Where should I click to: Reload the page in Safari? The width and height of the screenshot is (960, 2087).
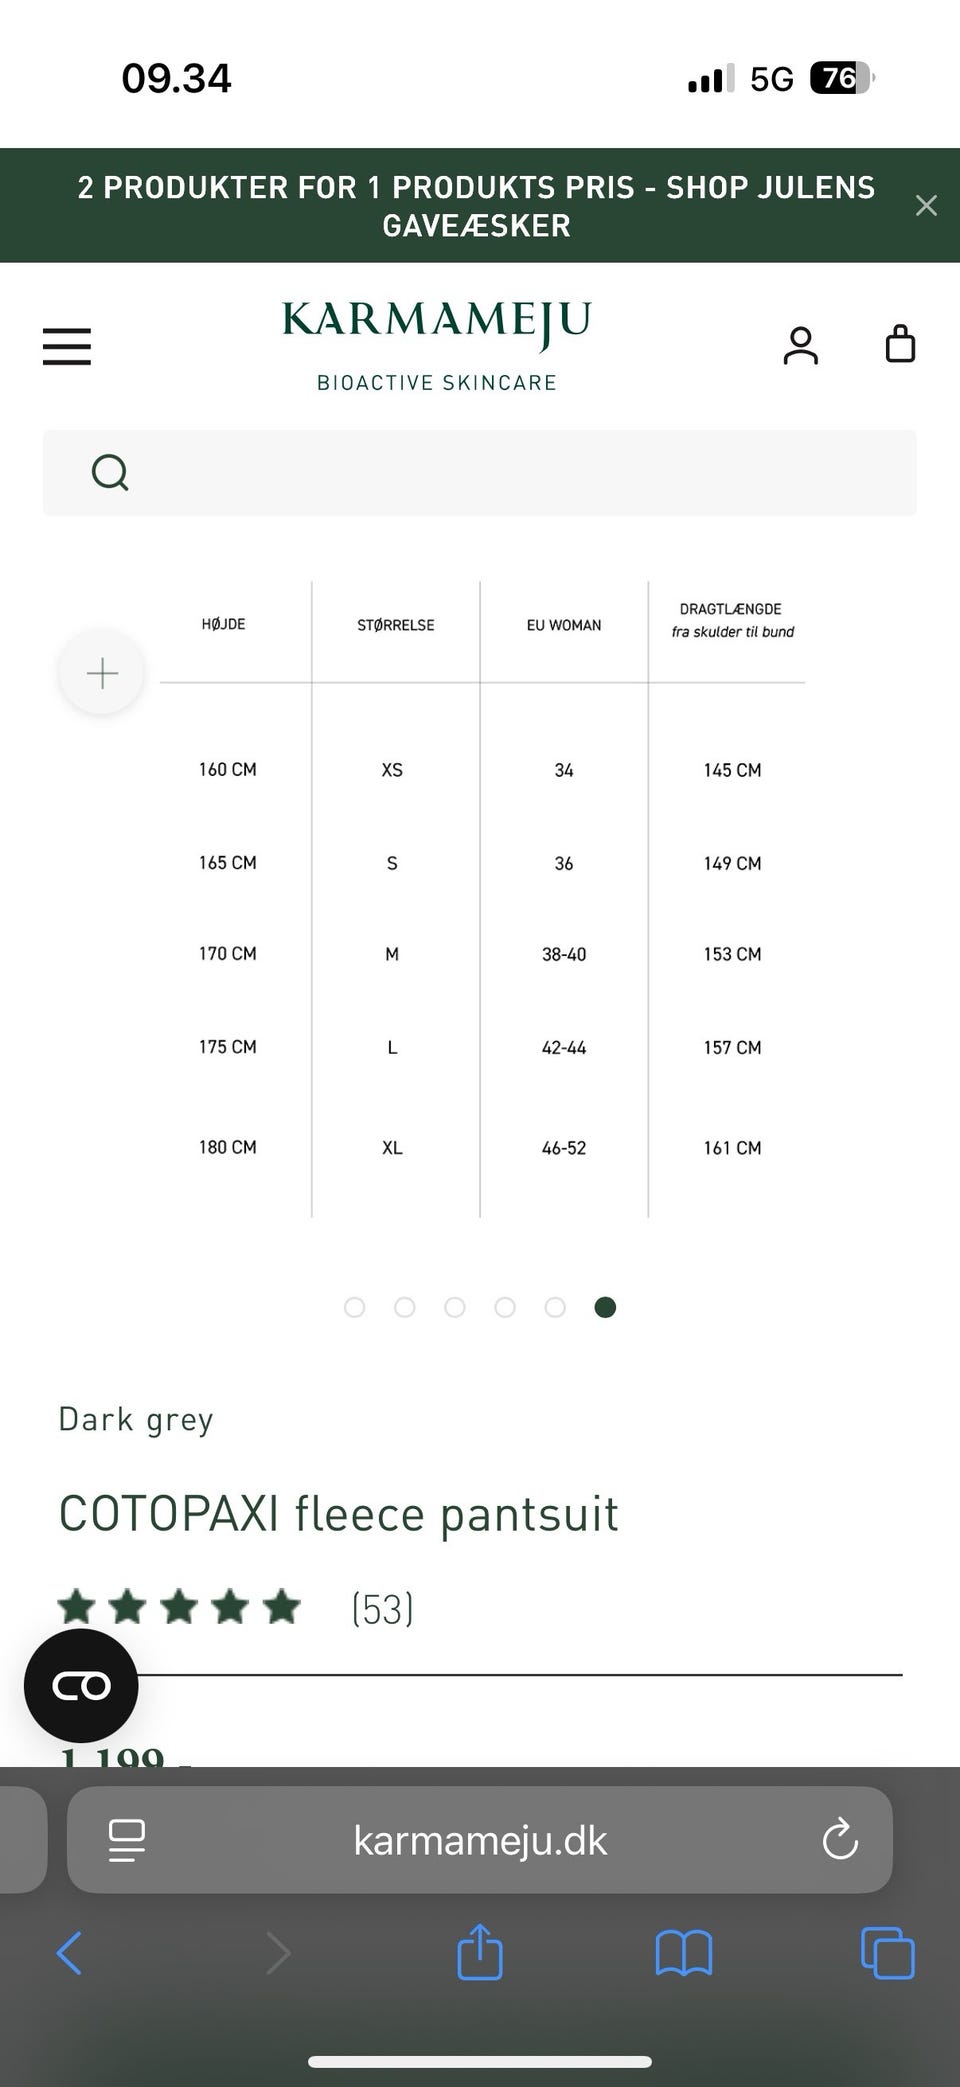pyautogui.click(x=840, y=1839)
